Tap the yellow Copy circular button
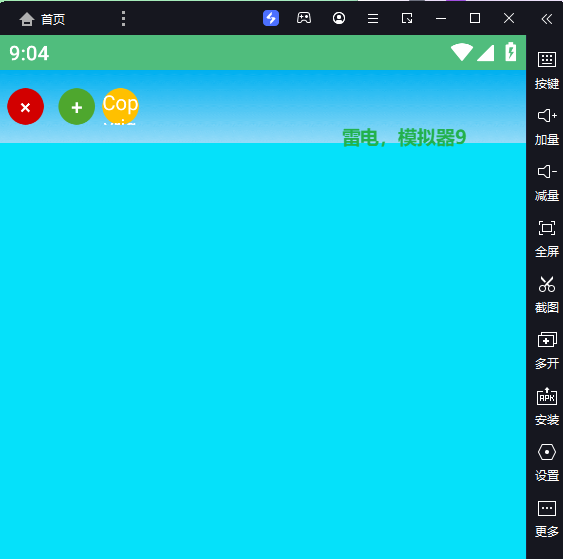The height and width of the screenshot is (559, 563). pyautogui.click(x=120, y=106)
